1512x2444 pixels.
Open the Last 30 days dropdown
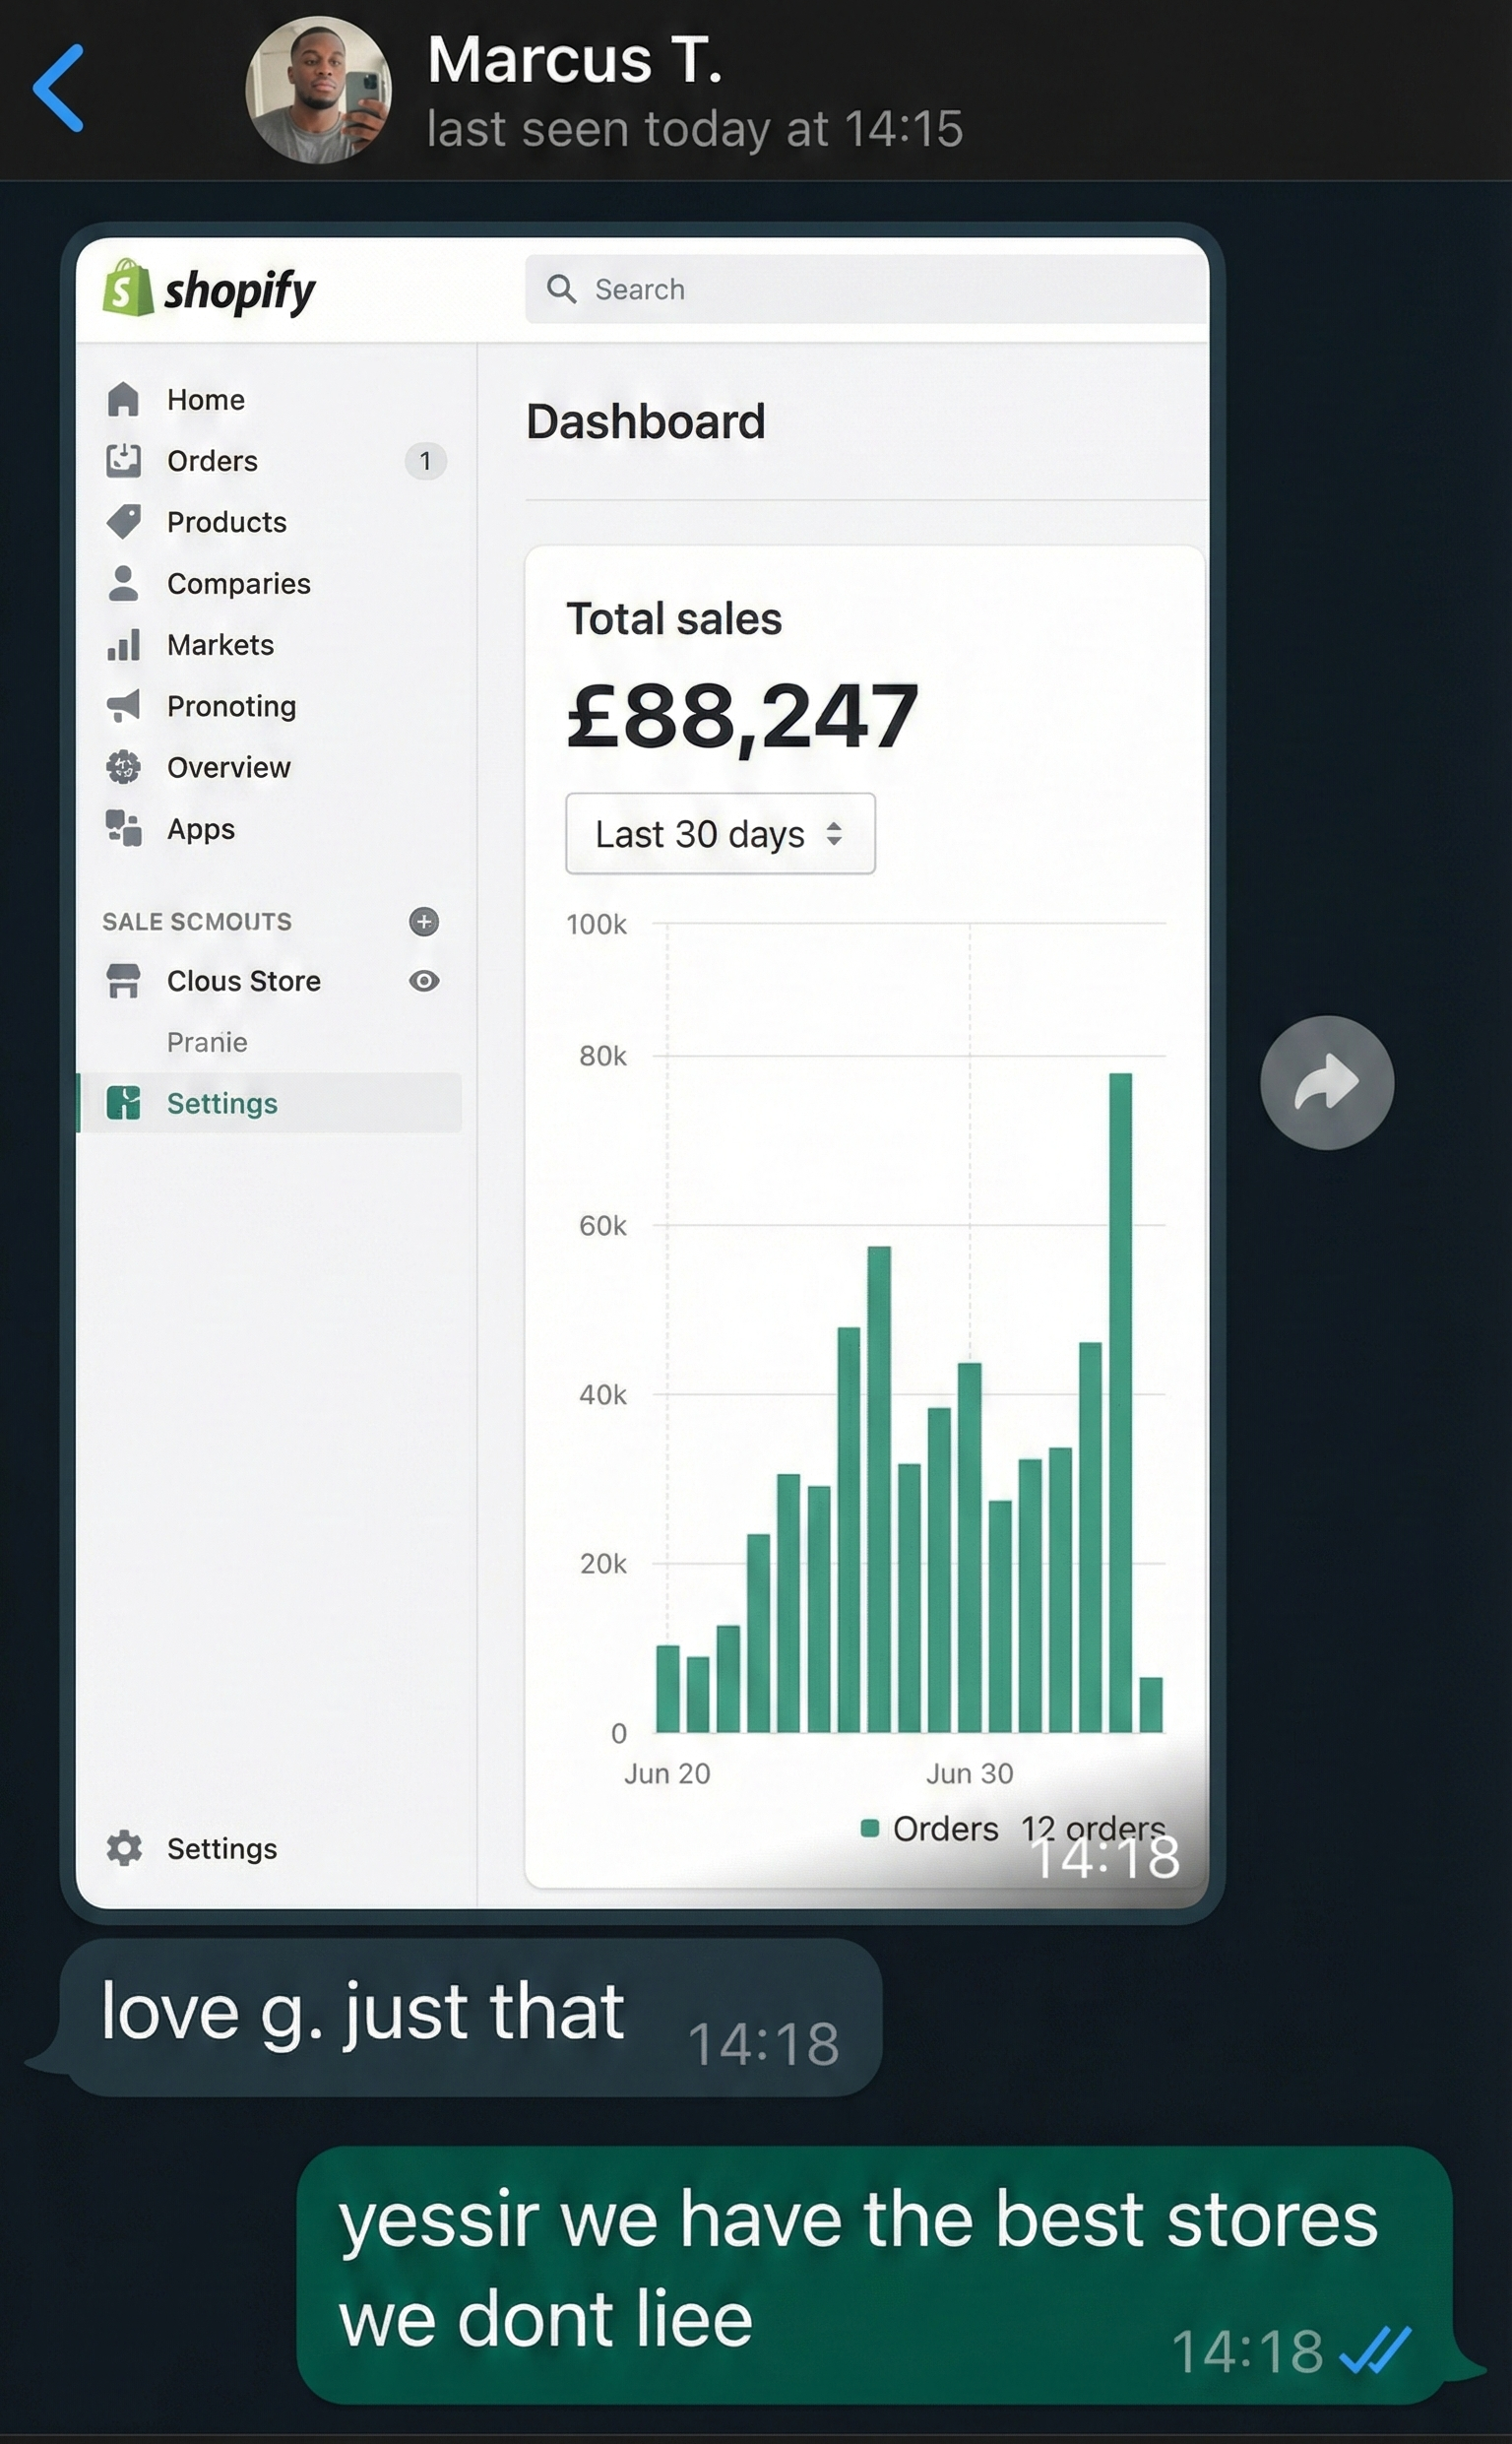720,834
